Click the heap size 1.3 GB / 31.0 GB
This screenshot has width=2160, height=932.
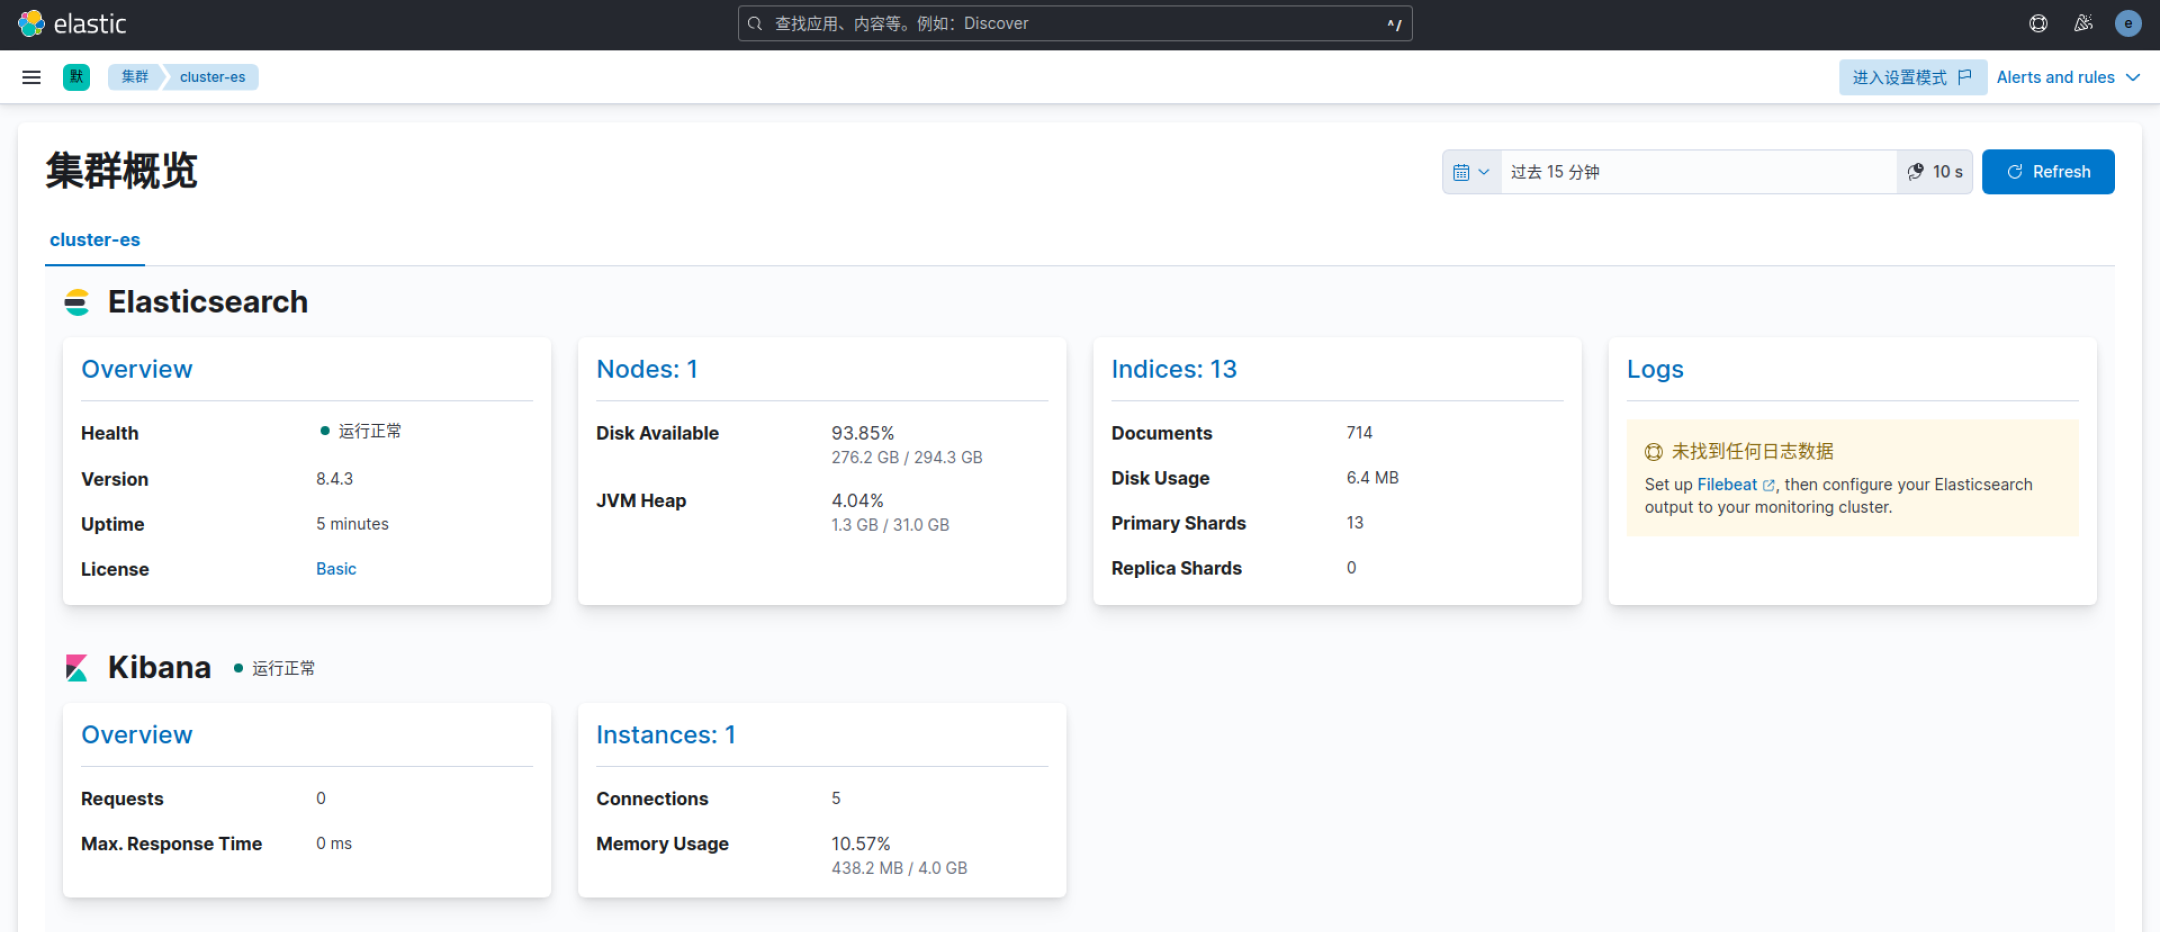click(x=891, y=525)
